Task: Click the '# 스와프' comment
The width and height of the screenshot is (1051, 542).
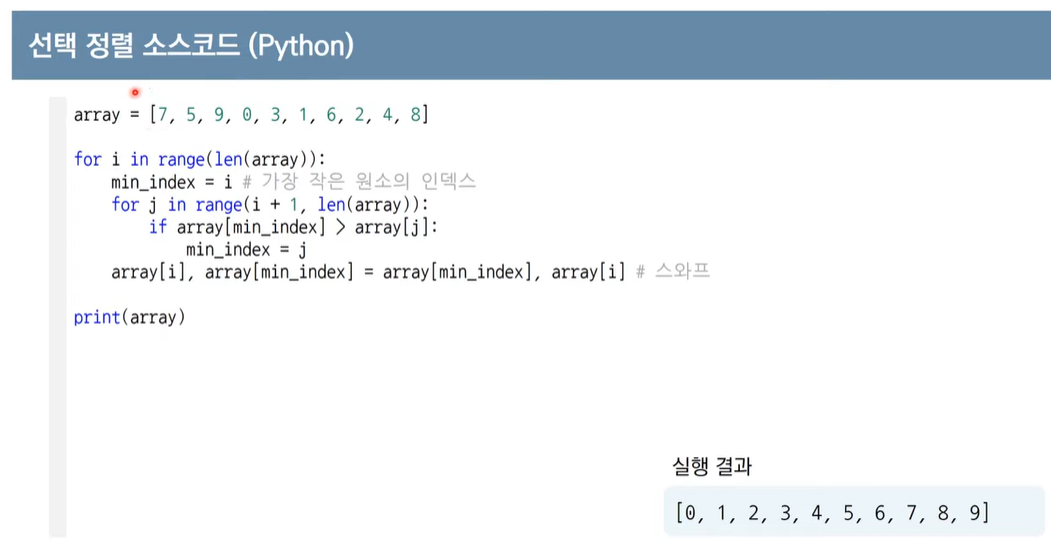Action: 672,272
